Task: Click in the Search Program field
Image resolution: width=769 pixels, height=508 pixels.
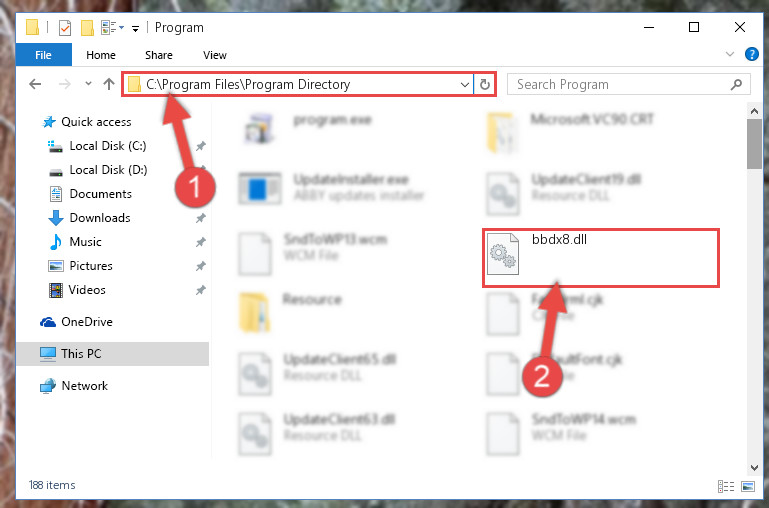Action: 619,84
